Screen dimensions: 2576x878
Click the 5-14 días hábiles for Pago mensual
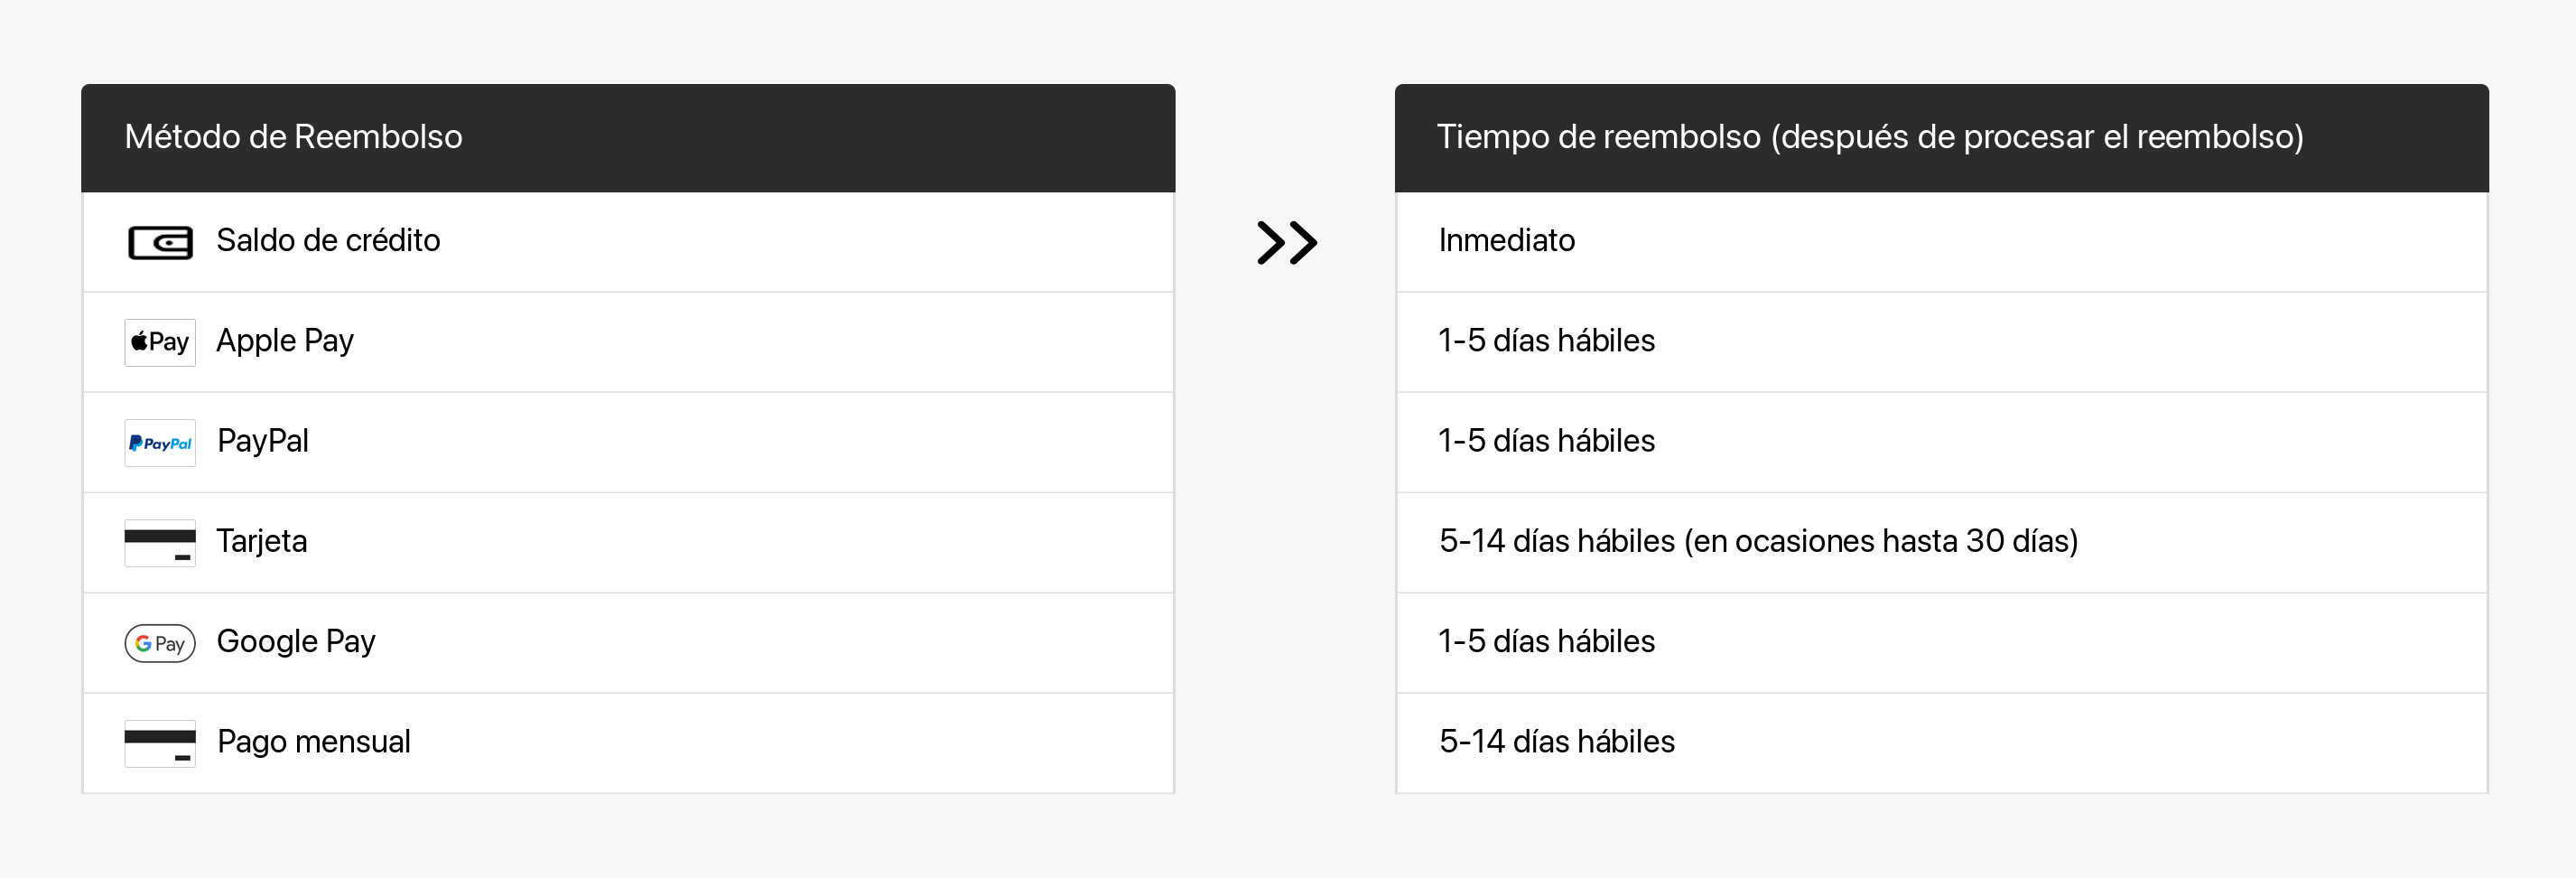[x=1556, y=741]
